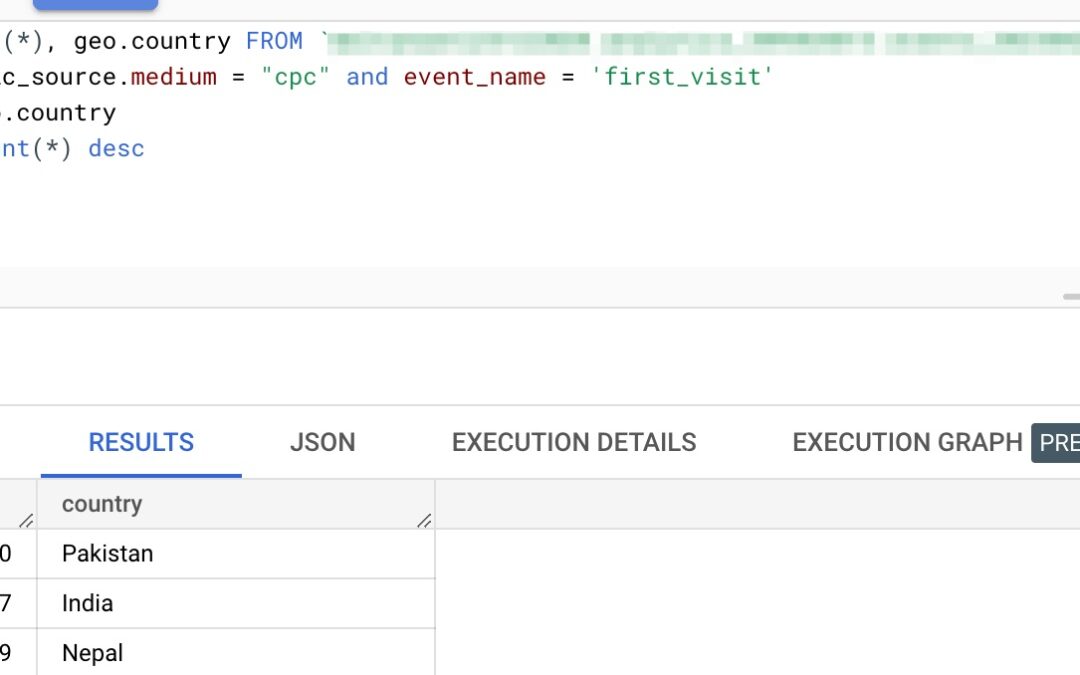Screen dimensions: 1080x675
Task: Open the EXECUTION GRAPH tab
Action: pyautogui.click(x=907, y=442)
